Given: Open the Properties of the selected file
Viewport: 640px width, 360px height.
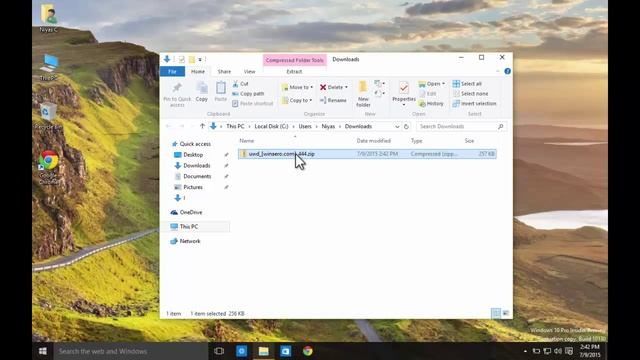Looking at the screenshot, I should [x=404, y=93].
